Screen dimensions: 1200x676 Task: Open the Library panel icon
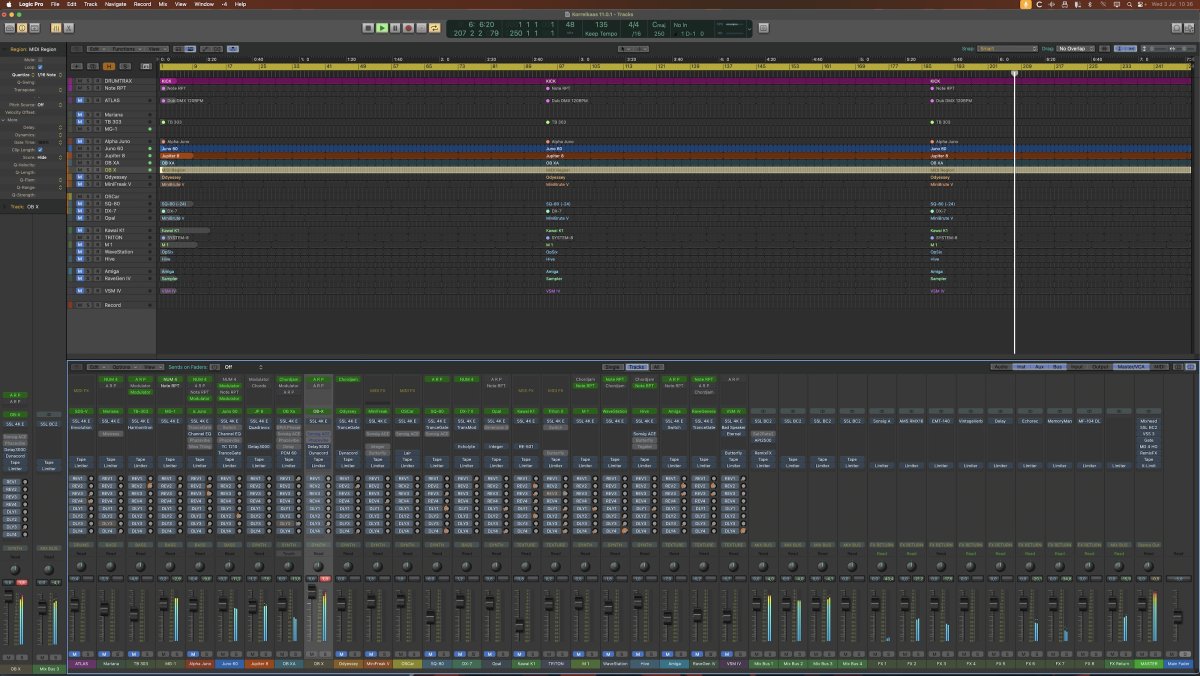point(9,28)
